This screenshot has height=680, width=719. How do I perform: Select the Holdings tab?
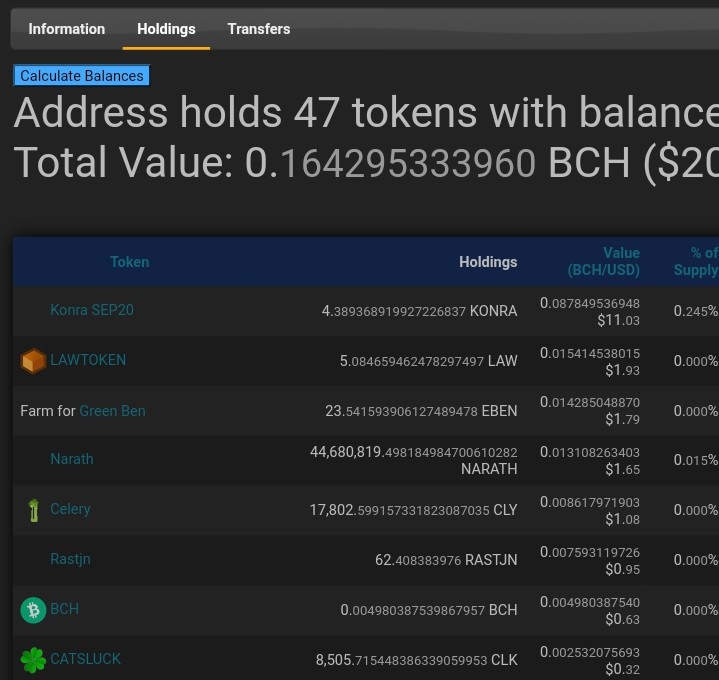tap(166, 29)
